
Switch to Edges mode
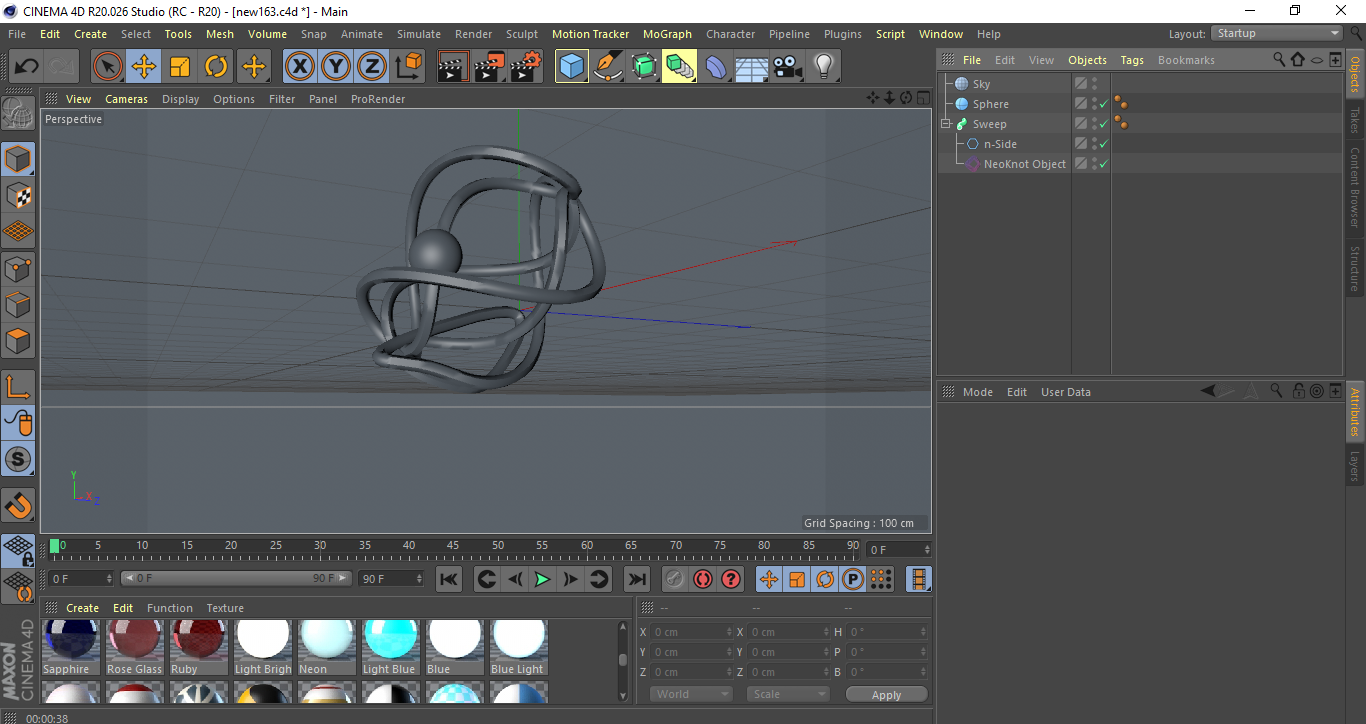pos(18,304)
